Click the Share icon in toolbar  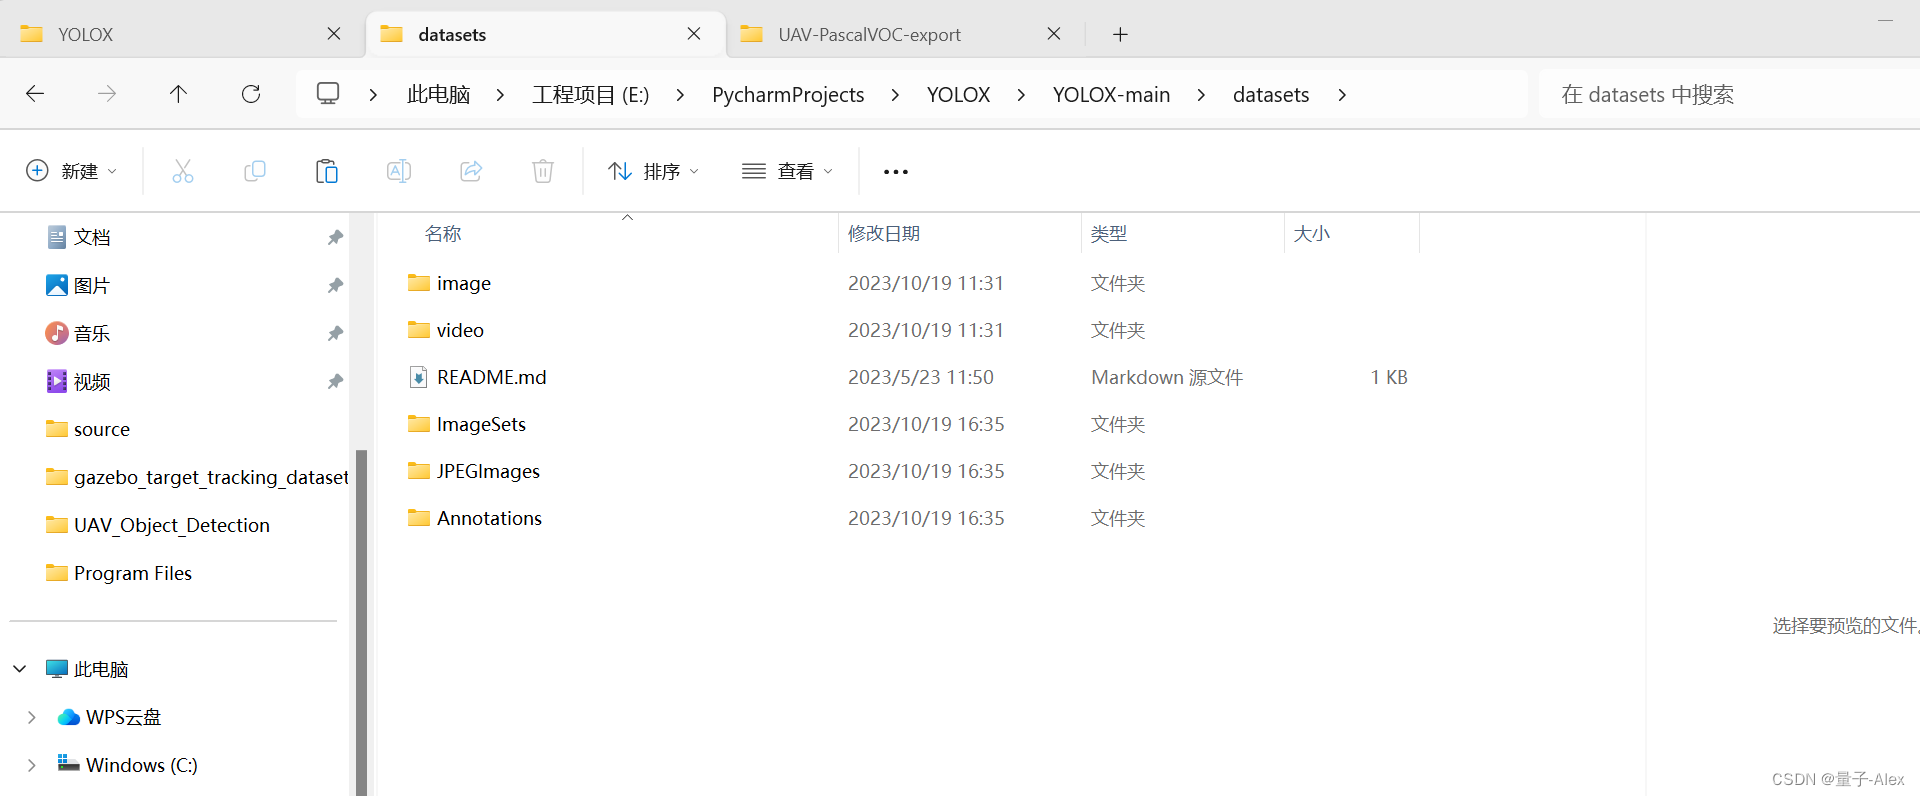(471, 171)
